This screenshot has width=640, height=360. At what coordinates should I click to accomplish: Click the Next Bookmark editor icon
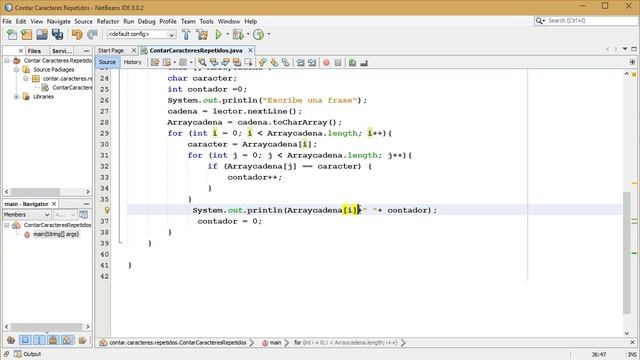[x=274, y=62]
